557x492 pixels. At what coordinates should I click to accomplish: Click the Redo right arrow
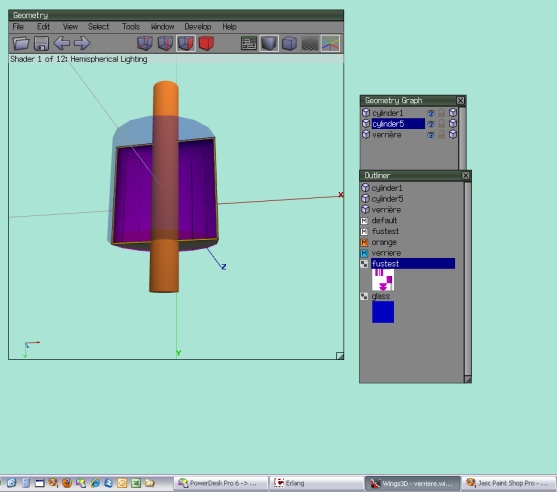[x=82, y=43]
